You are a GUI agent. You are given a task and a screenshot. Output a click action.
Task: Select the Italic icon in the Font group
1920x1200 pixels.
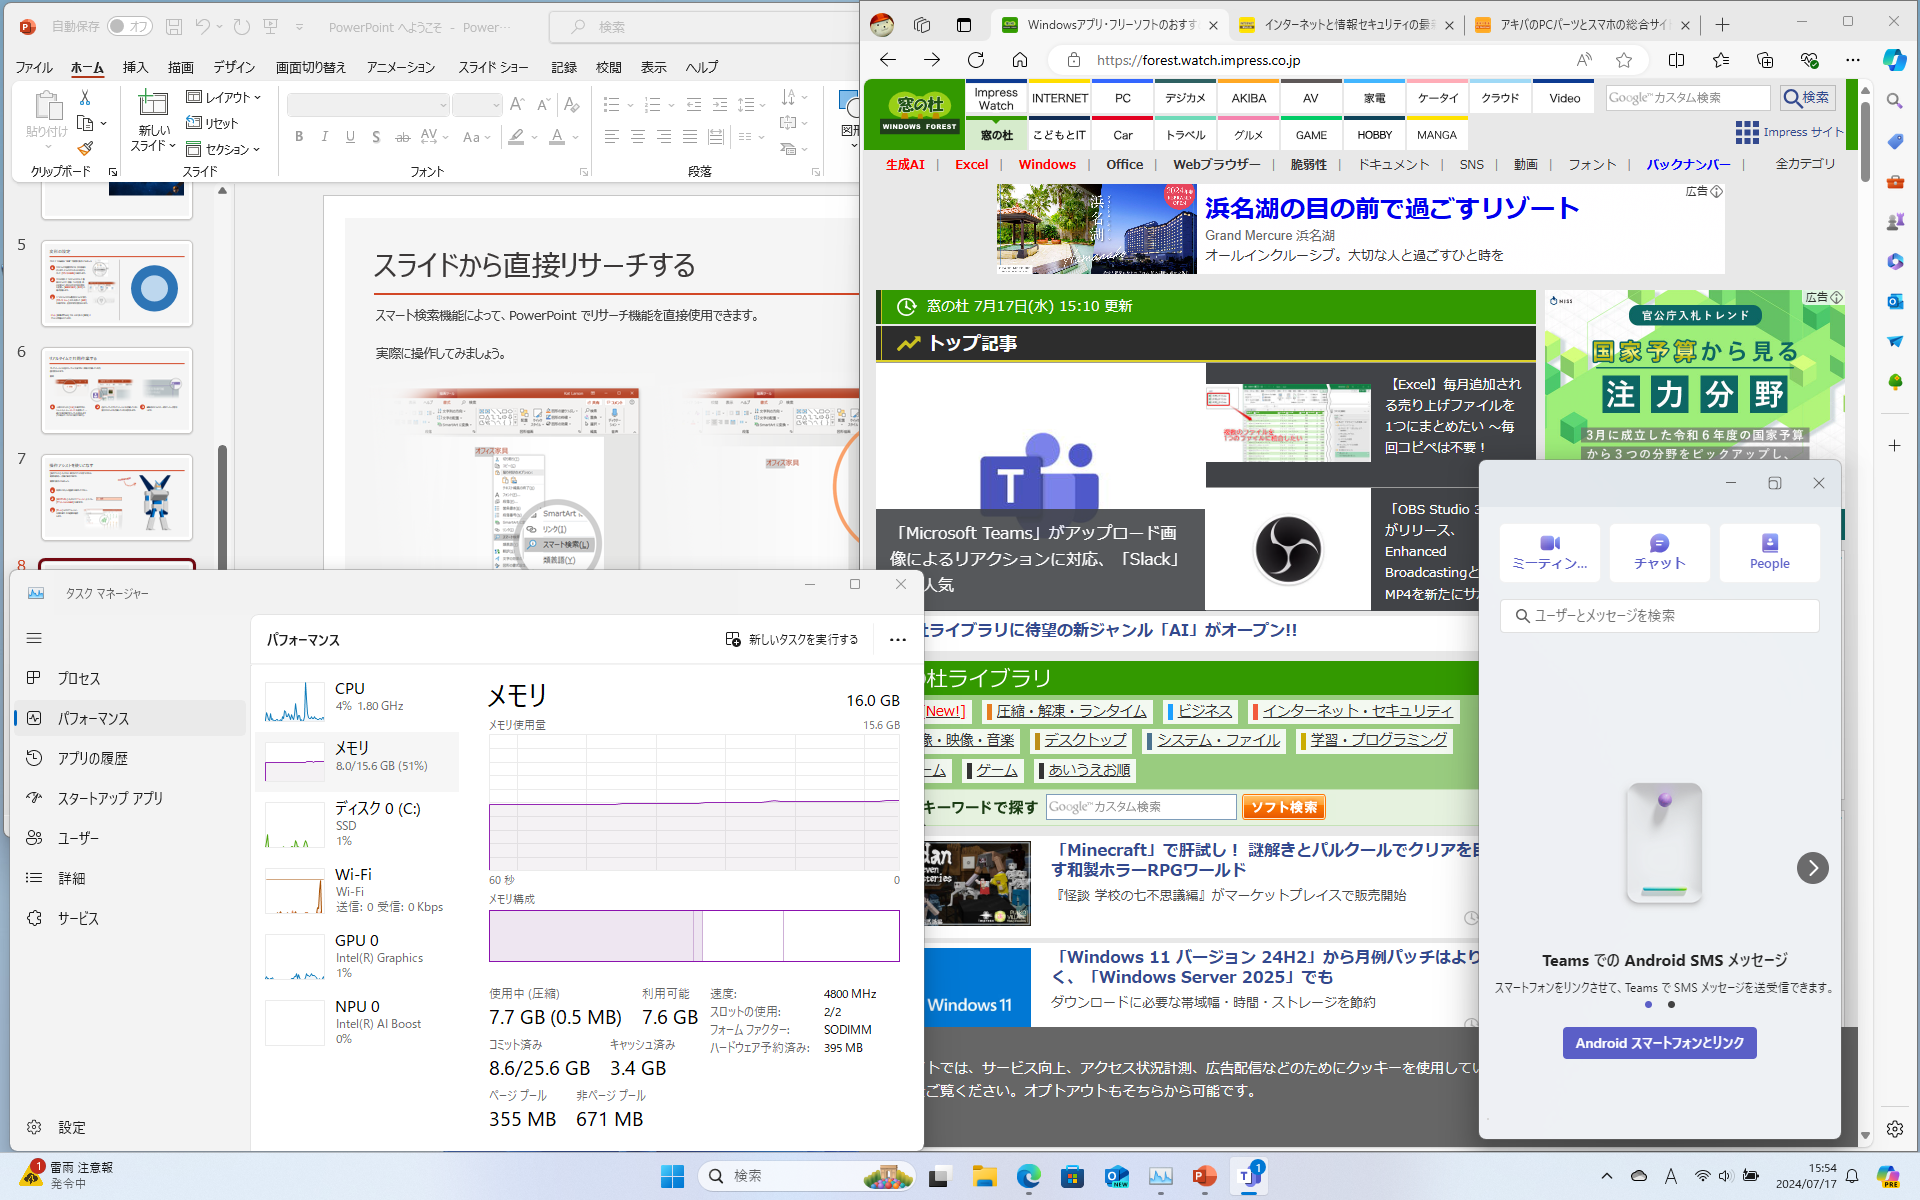coord(324,137)
